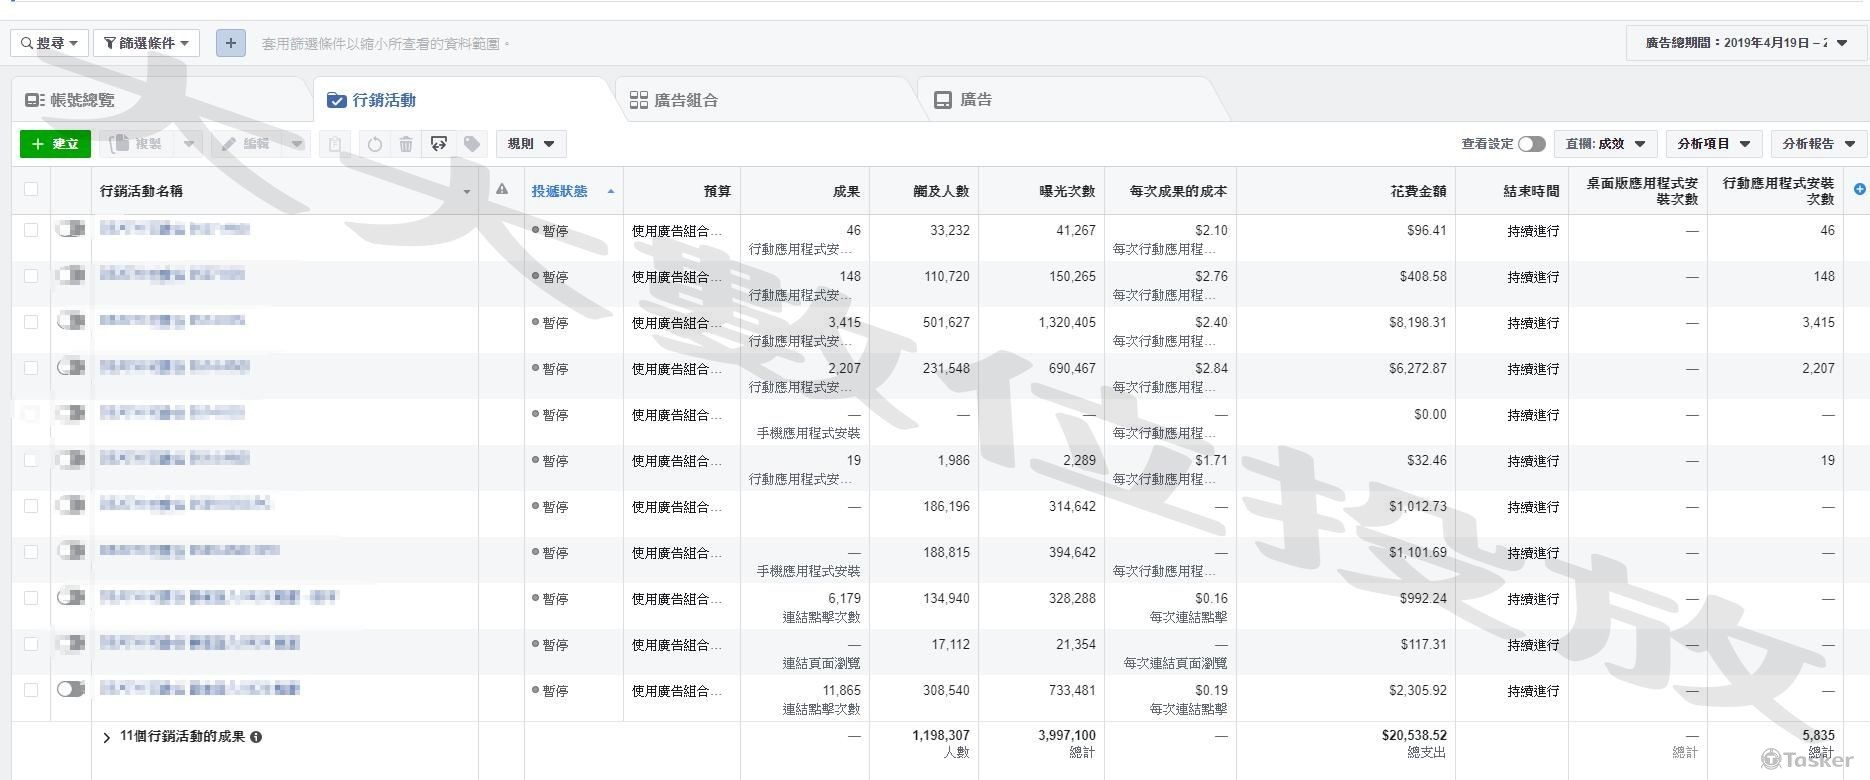
Task: Click the import/export icon in toolbar
Action: 439,144
